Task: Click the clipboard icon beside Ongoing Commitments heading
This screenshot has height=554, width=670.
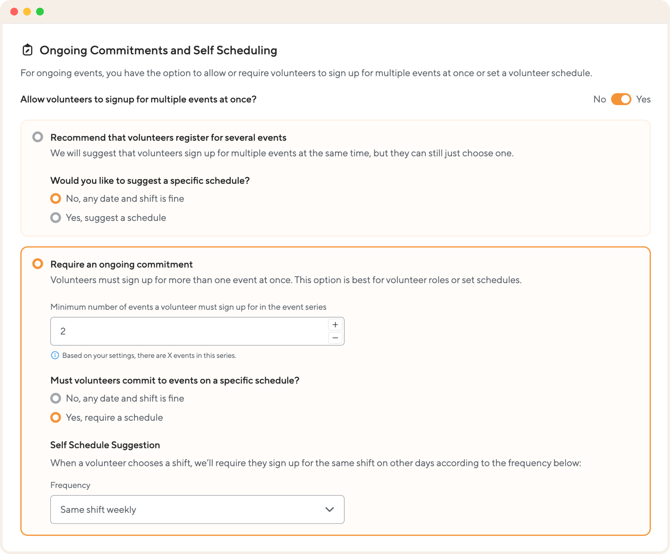Action: [28, 50]
